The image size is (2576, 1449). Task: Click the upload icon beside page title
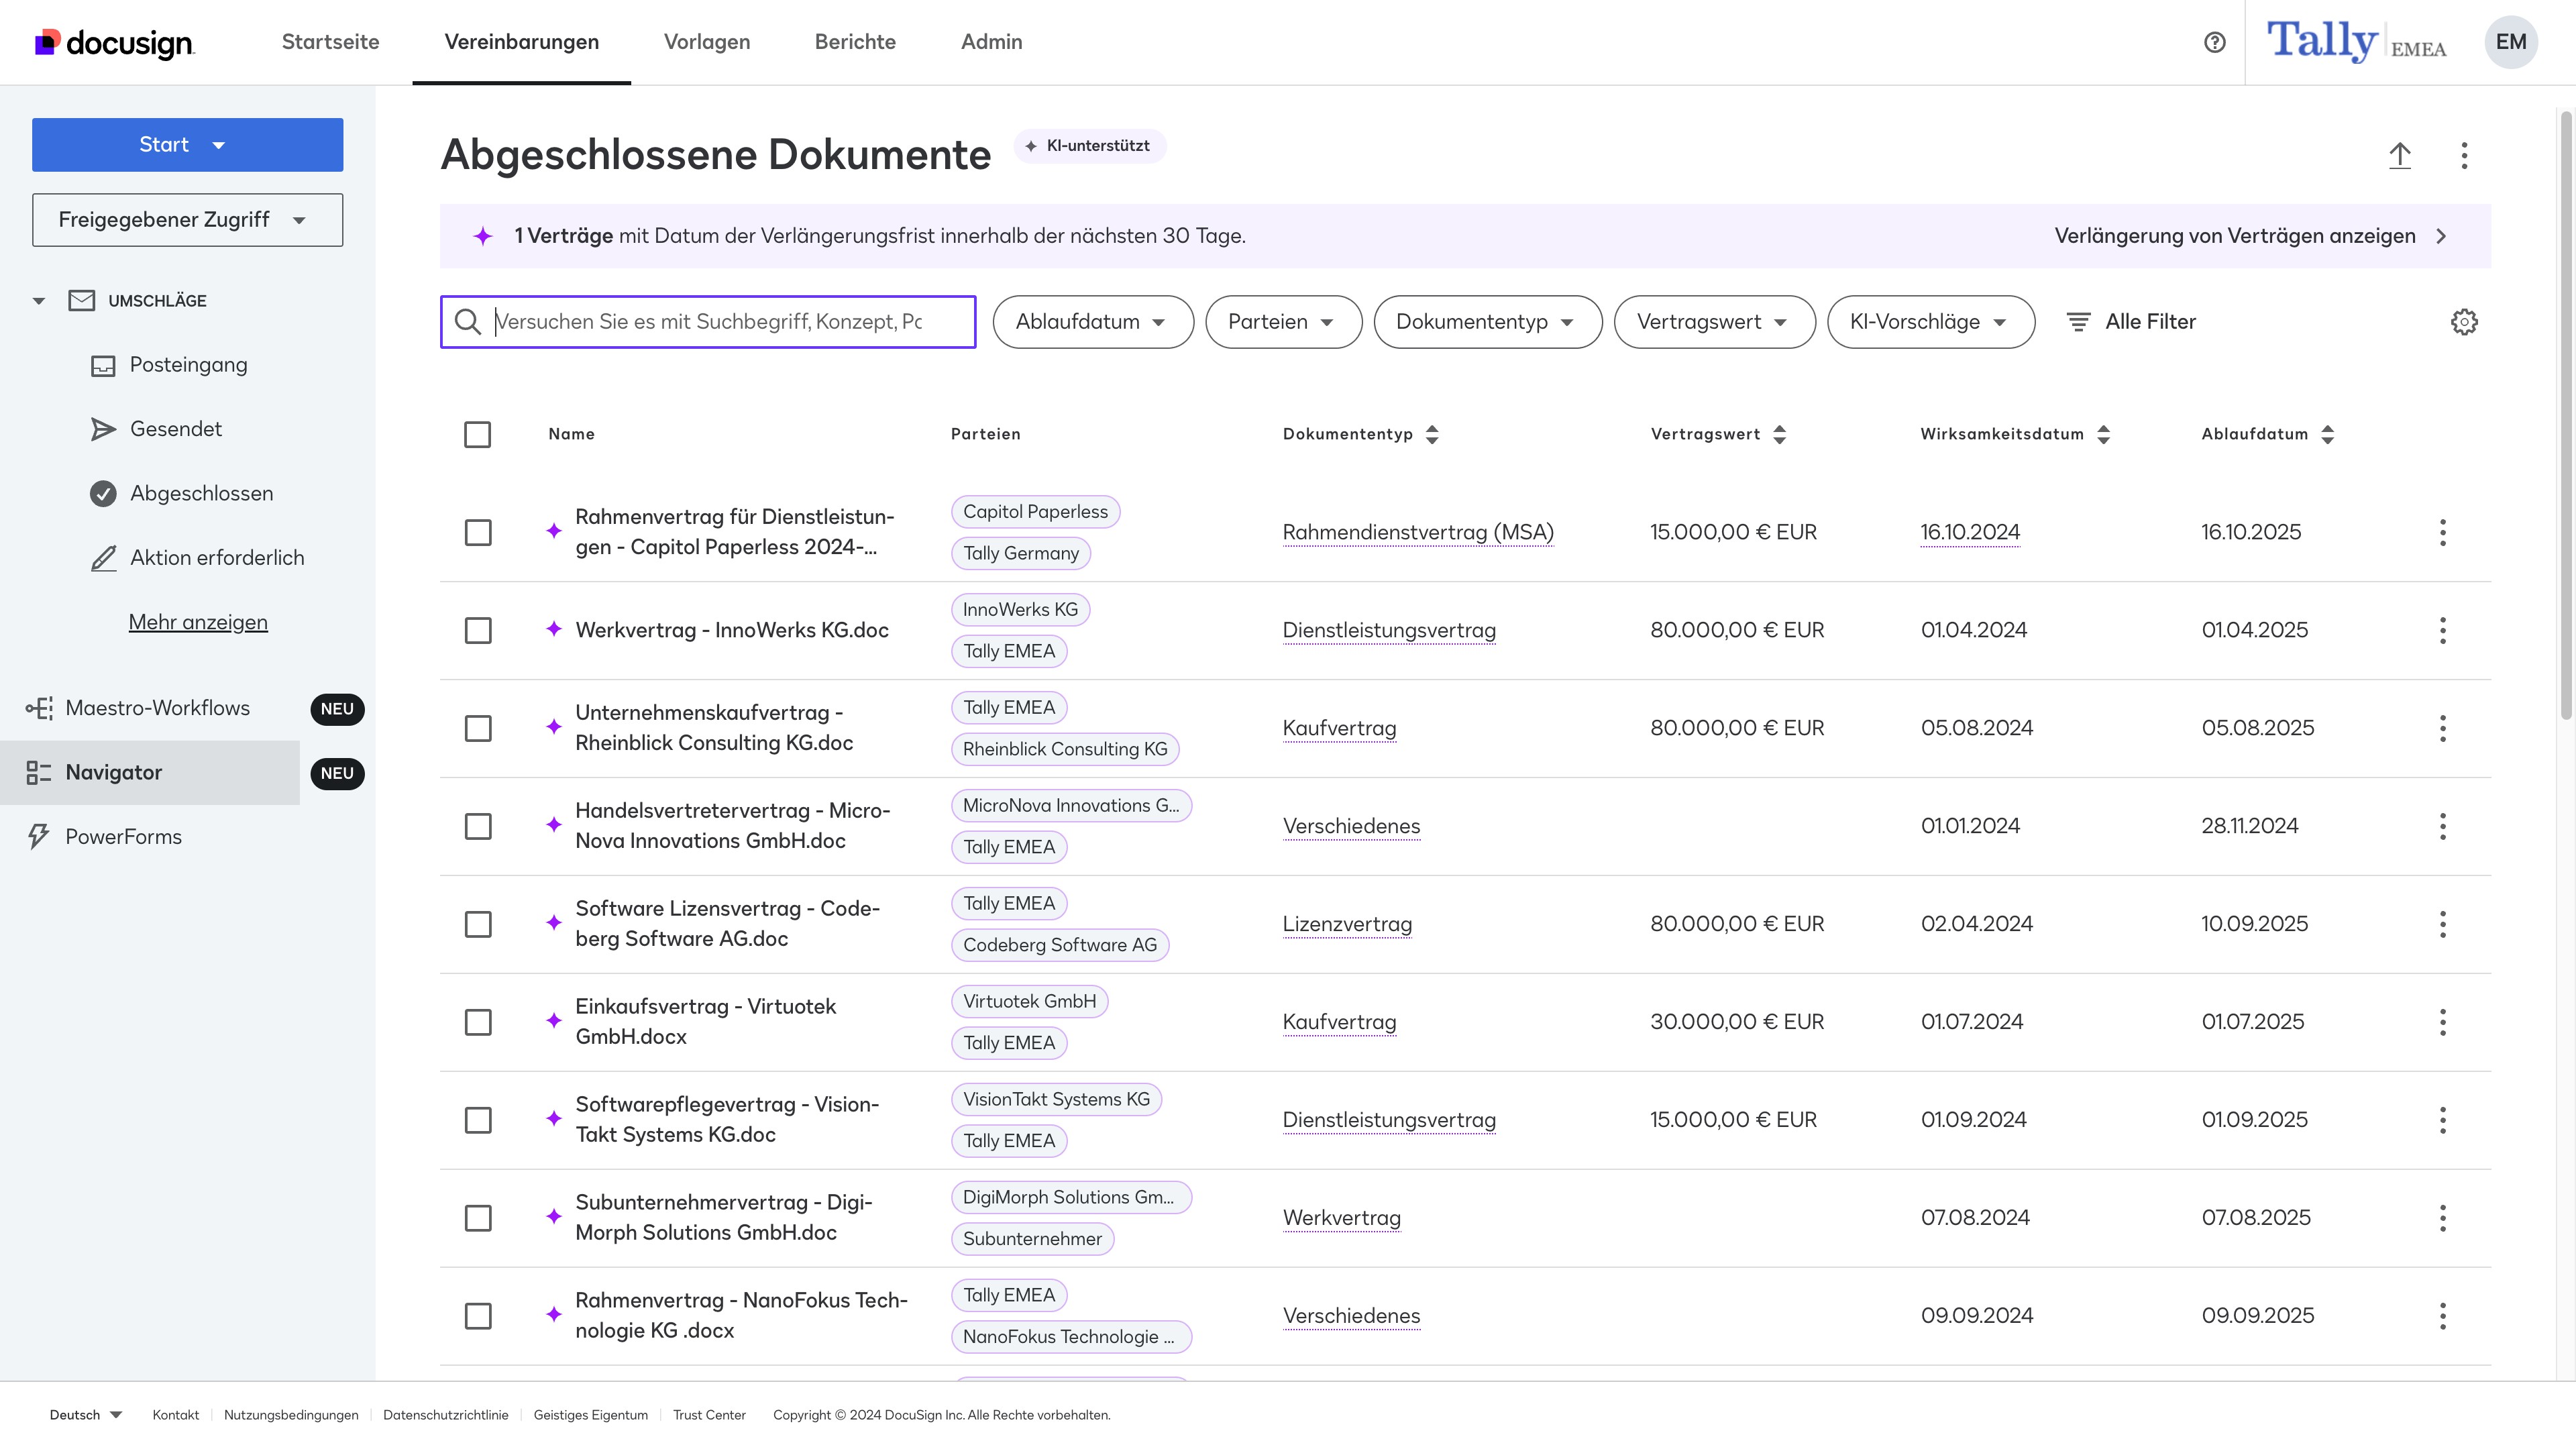2399,155
